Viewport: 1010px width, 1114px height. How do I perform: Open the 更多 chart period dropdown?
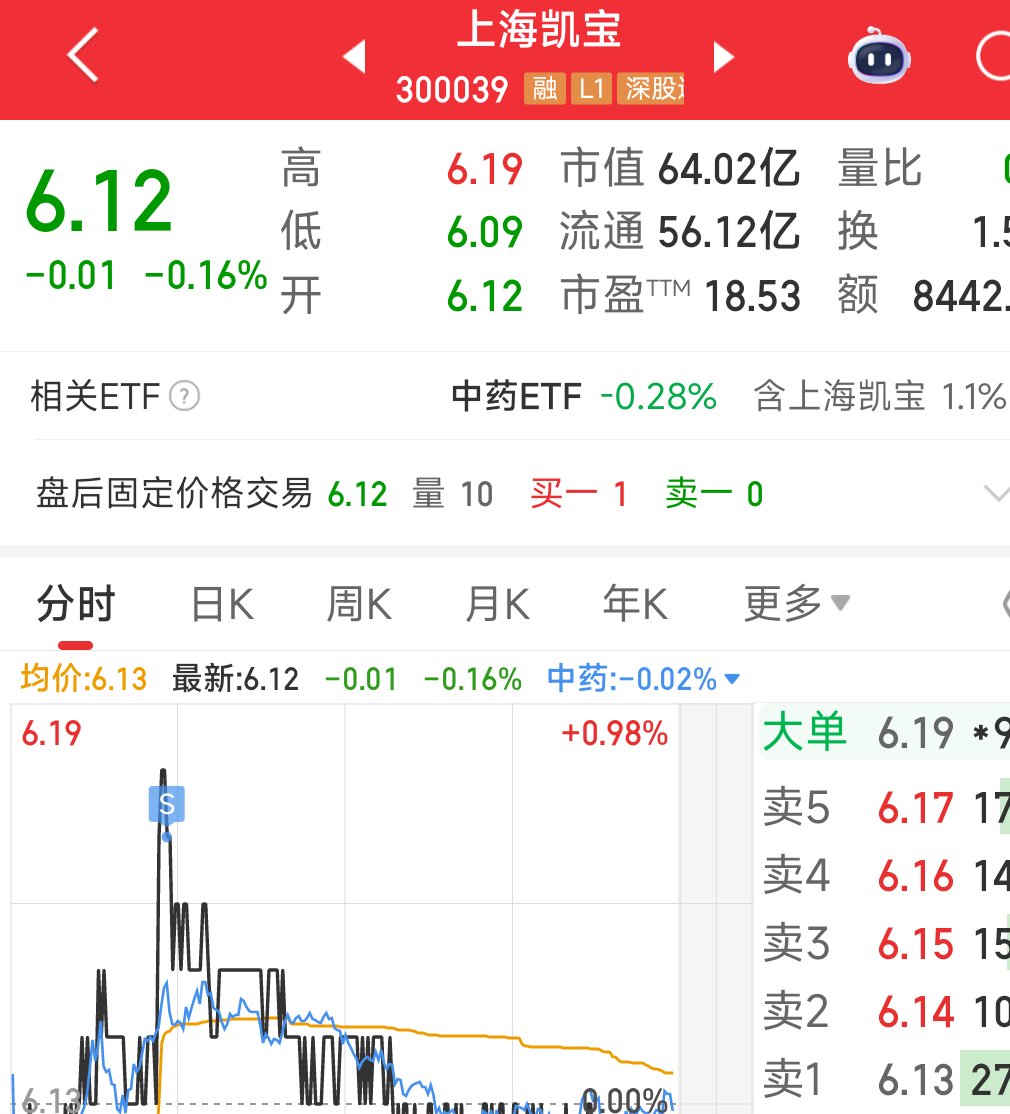pos(796,604)
